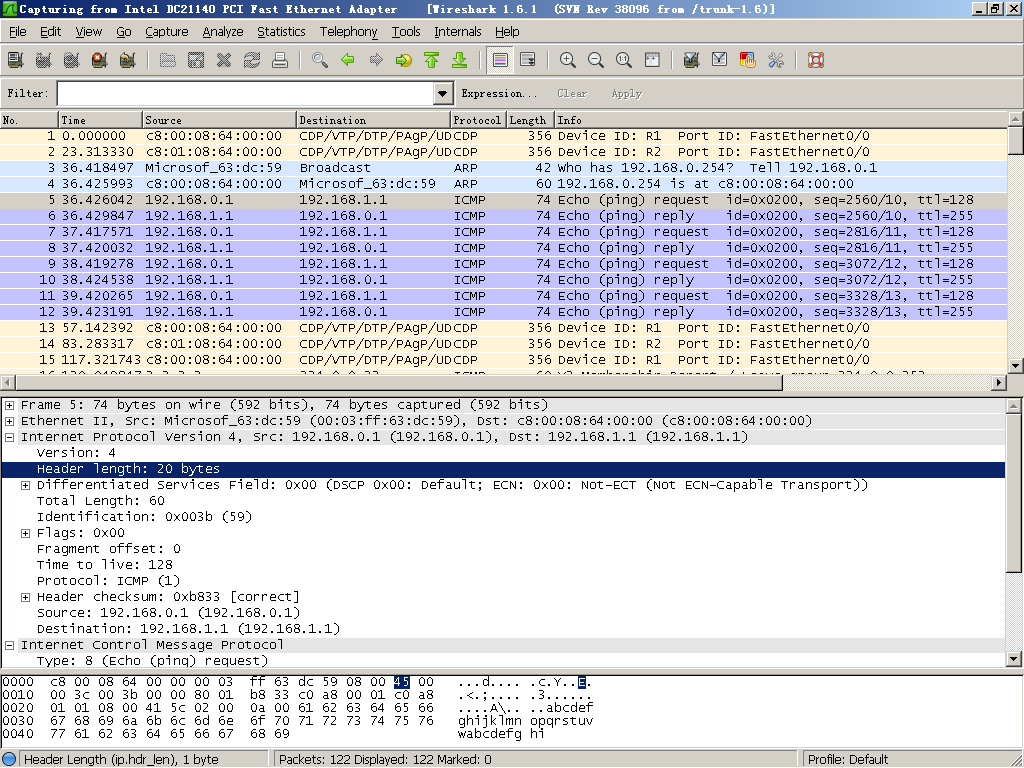Expand the Frame 5 tree node
Screen dimensions: 1024x768
coord(10,405)
